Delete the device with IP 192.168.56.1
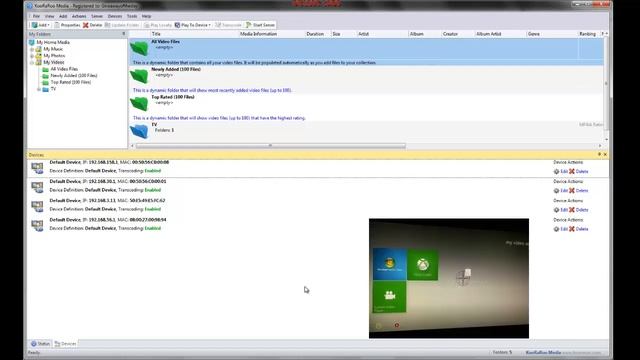Screen dimensions: 640x360 pyautogui.click(x=579, y=229)
